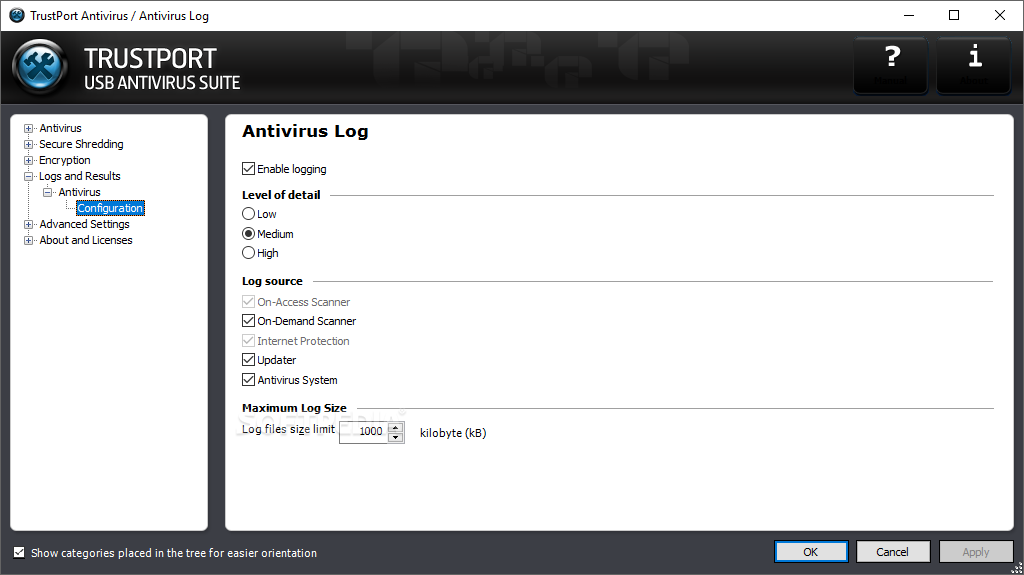The height and width of the screenshot is (575, 1024).
Task: Close the TrustPort Antivirus window
Action: 1000,15
